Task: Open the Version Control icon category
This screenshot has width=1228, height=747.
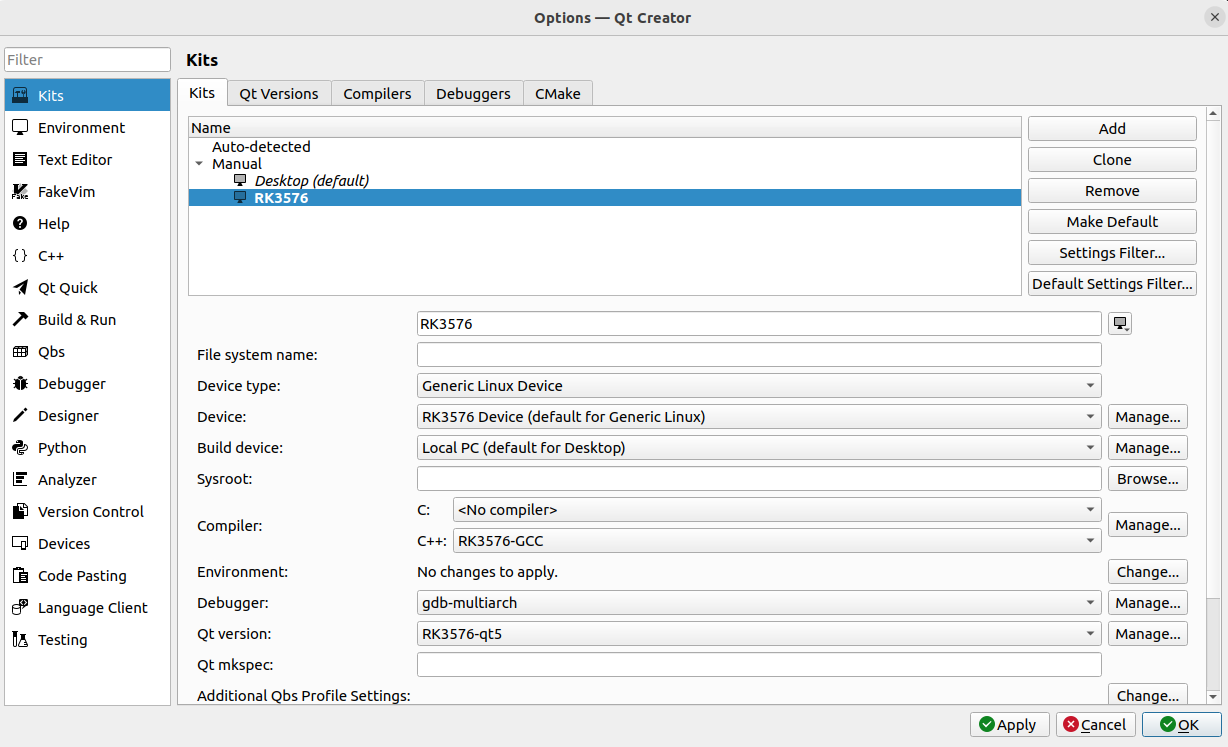Action: coord(19,512)
